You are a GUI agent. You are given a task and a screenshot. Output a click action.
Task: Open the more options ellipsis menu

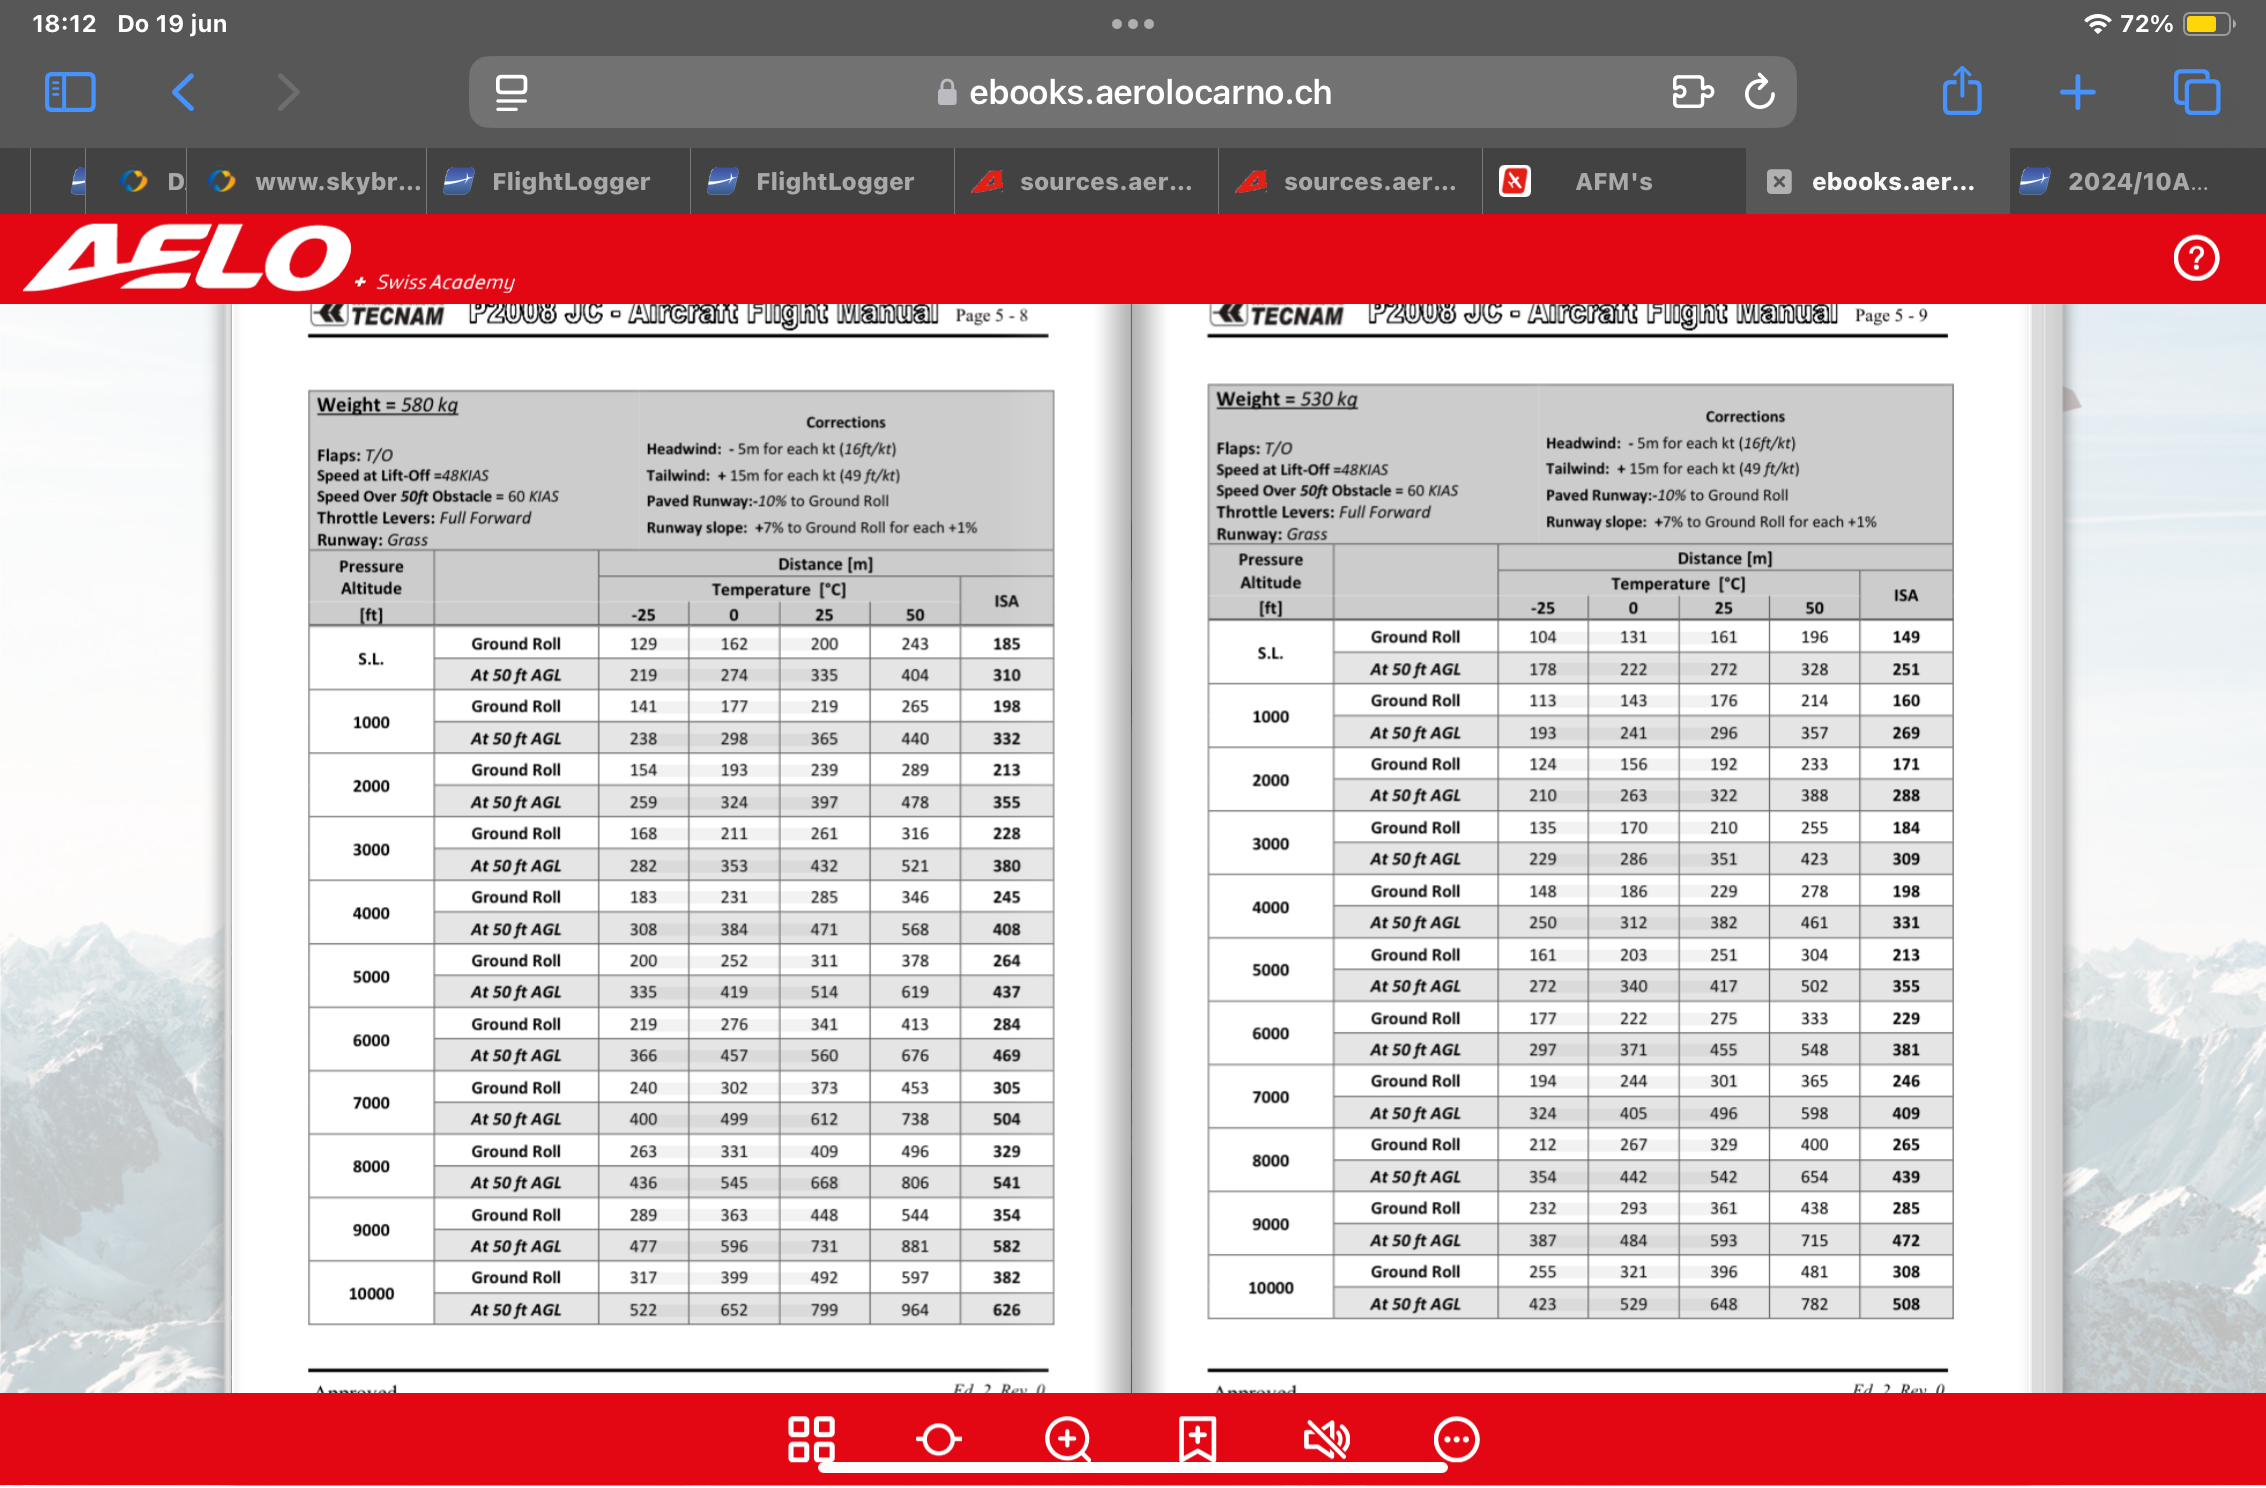coord(1456,1439)
